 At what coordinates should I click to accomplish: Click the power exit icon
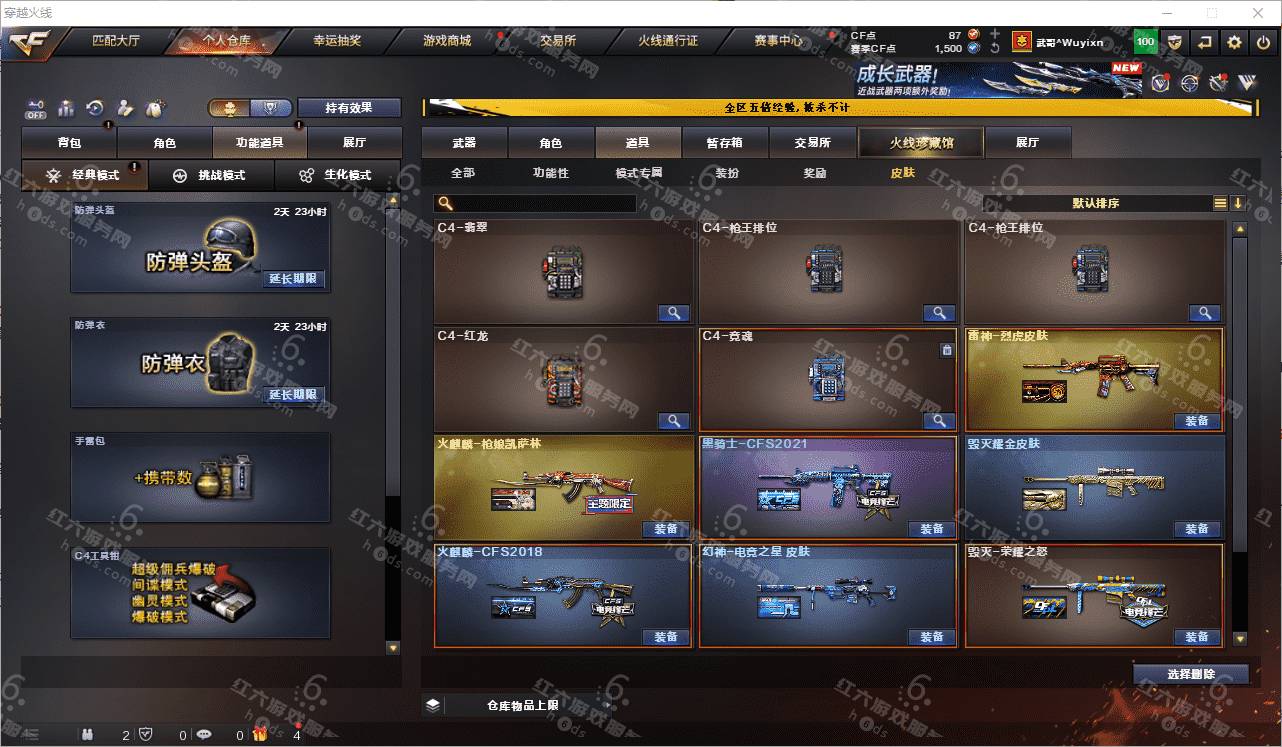1264,42
